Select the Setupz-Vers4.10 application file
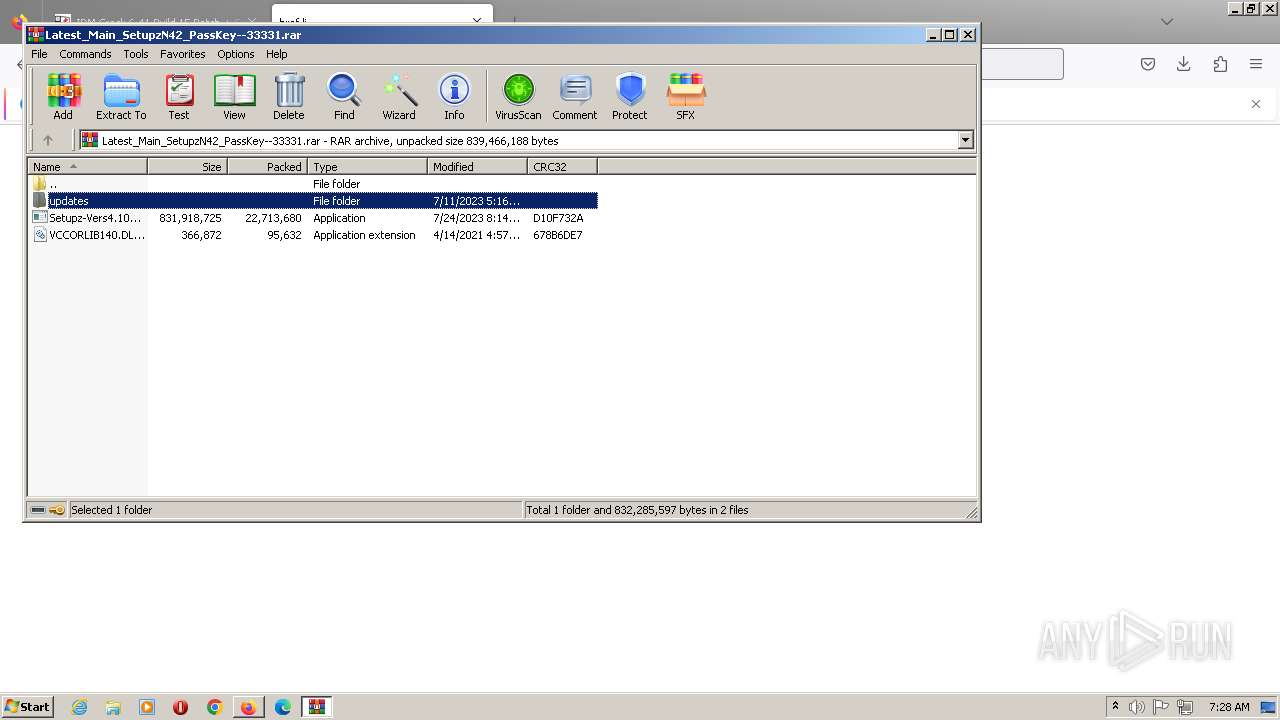The width and height of the screenshot is (1280, 720). 313,218
